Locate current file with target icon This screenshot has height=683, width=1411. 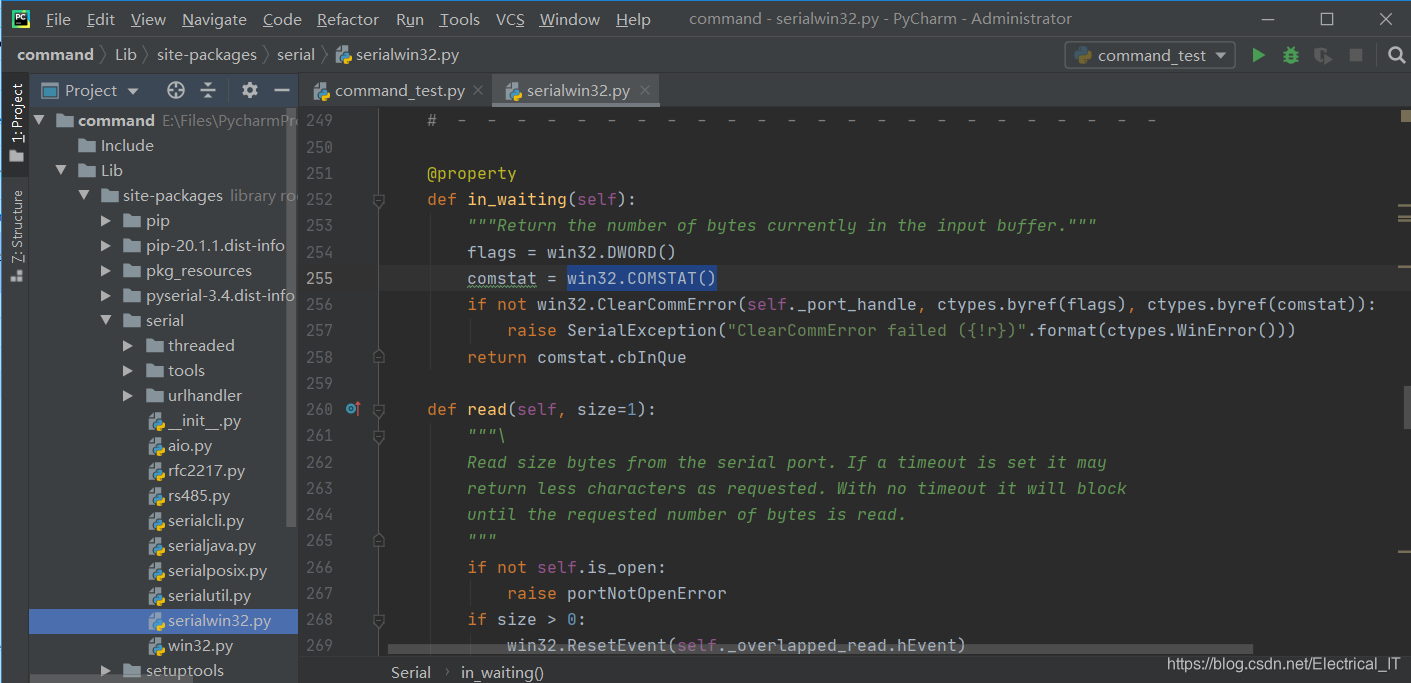[176, 91]
